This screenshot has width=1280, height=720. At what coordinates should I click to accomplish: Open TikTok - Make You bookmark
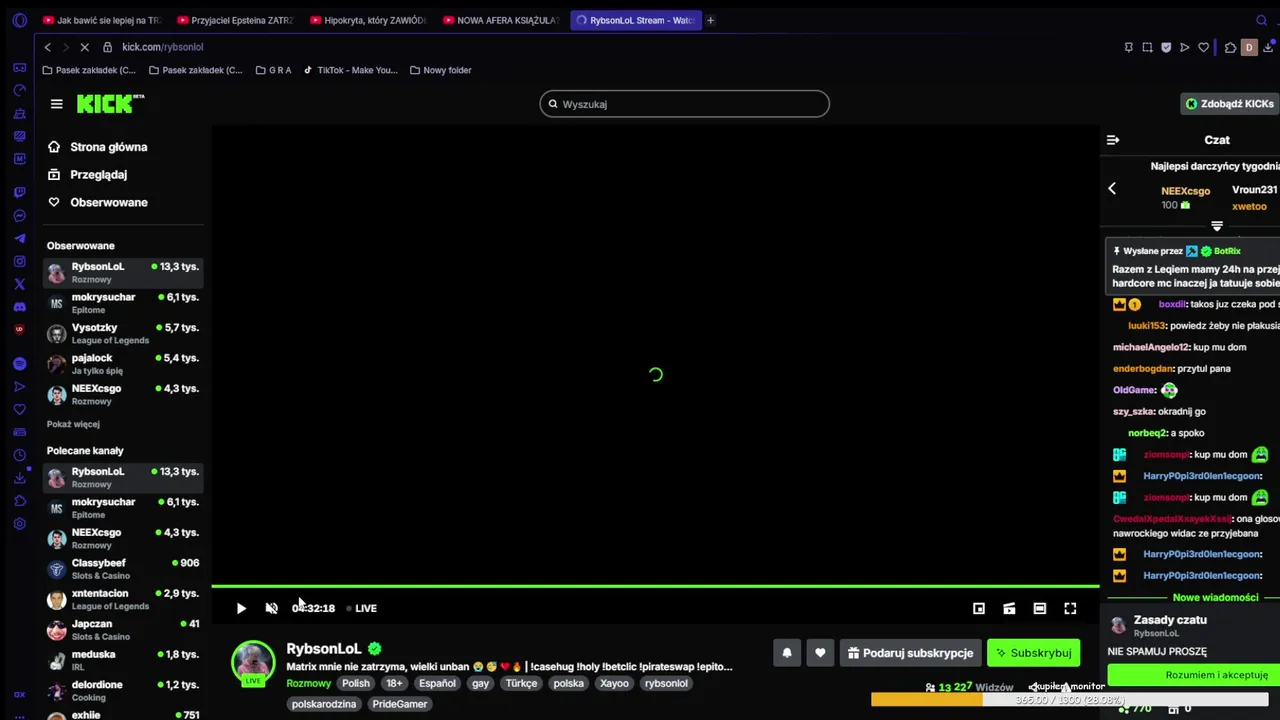pos(350,70)
